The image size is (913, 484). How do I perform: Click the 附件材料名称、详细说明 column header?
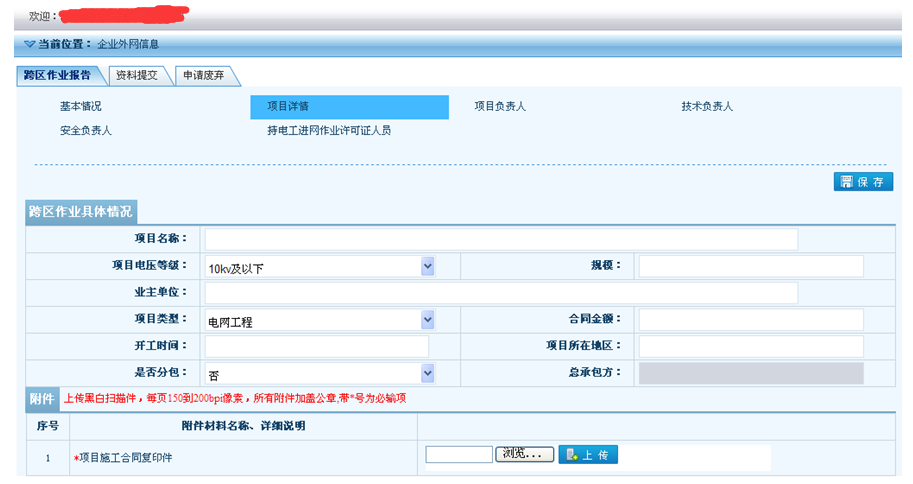point(243,426)
